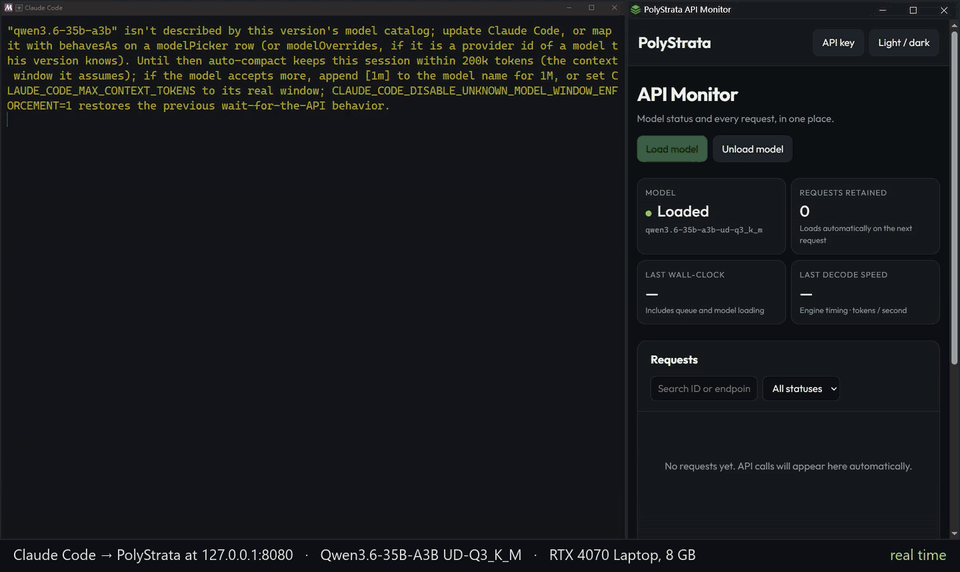Click the PolyStrata heading text
Viewport: 960px width, 572px height.
[x=674, y=43]
